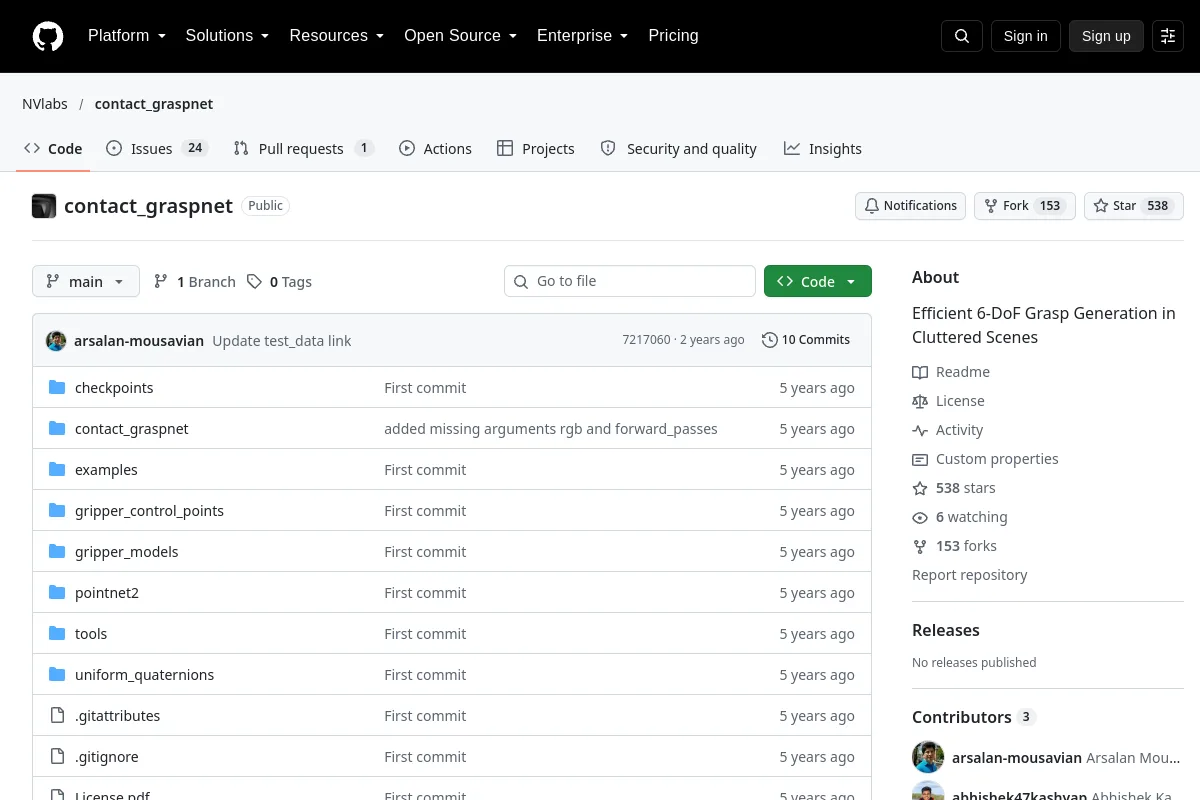
Task: Expand the Platform menu
Action: pyautogui.click(x=127, y=36)
